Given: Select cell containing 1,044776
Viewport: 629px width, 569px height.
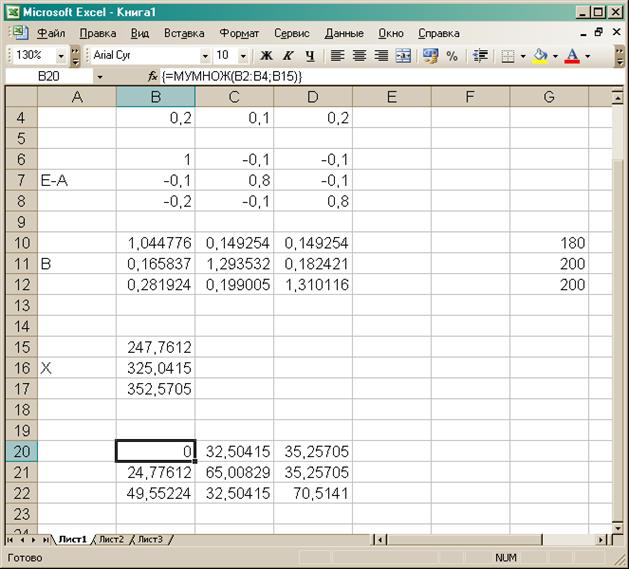Looking at the screenshot, I should (156, 243).
